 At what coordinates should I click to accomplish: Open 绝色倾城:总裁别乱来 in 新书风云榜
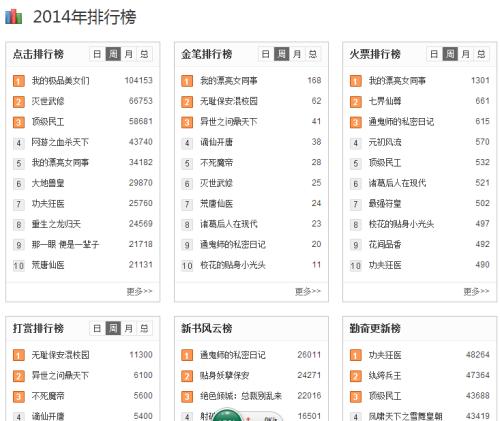[x=241, y=396]
